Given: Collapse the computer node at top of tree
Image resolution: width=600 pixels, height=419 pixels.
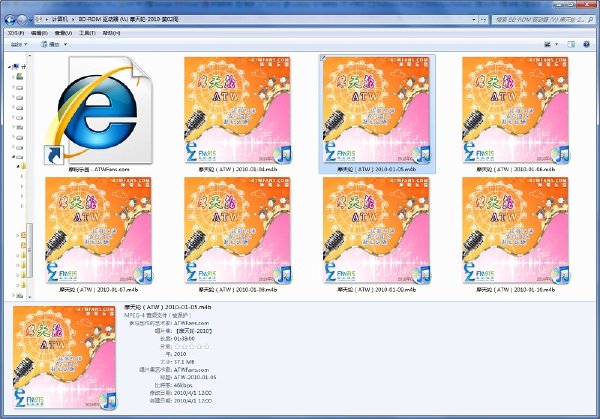Looking at the screenshot, I should click(x=9, y=67).
